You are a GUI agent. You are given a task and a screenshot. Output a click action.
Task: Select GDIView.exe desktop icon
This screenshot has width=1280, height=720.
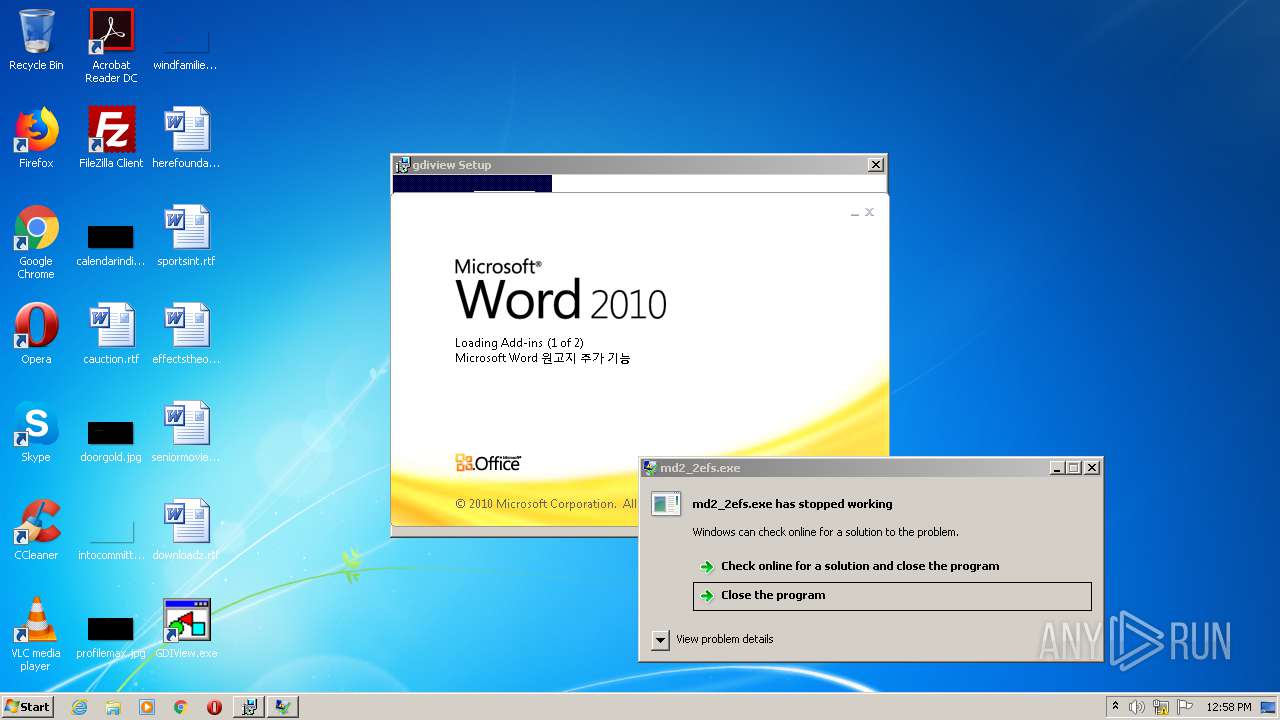click(186, 628)
